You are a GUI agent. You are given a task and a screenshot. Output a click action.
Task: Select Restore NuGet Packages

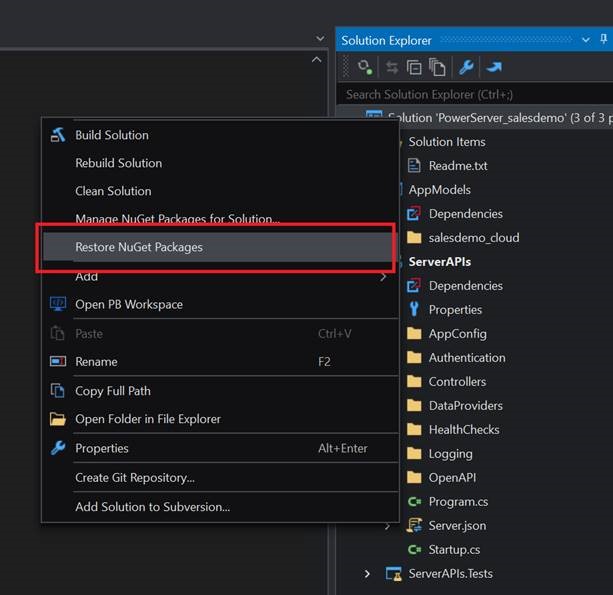(x=218, y=247)
